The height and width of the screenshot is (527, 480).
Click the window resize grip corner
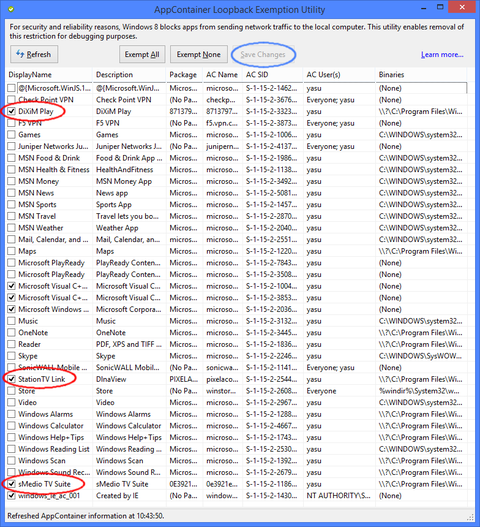pos(470,518)
